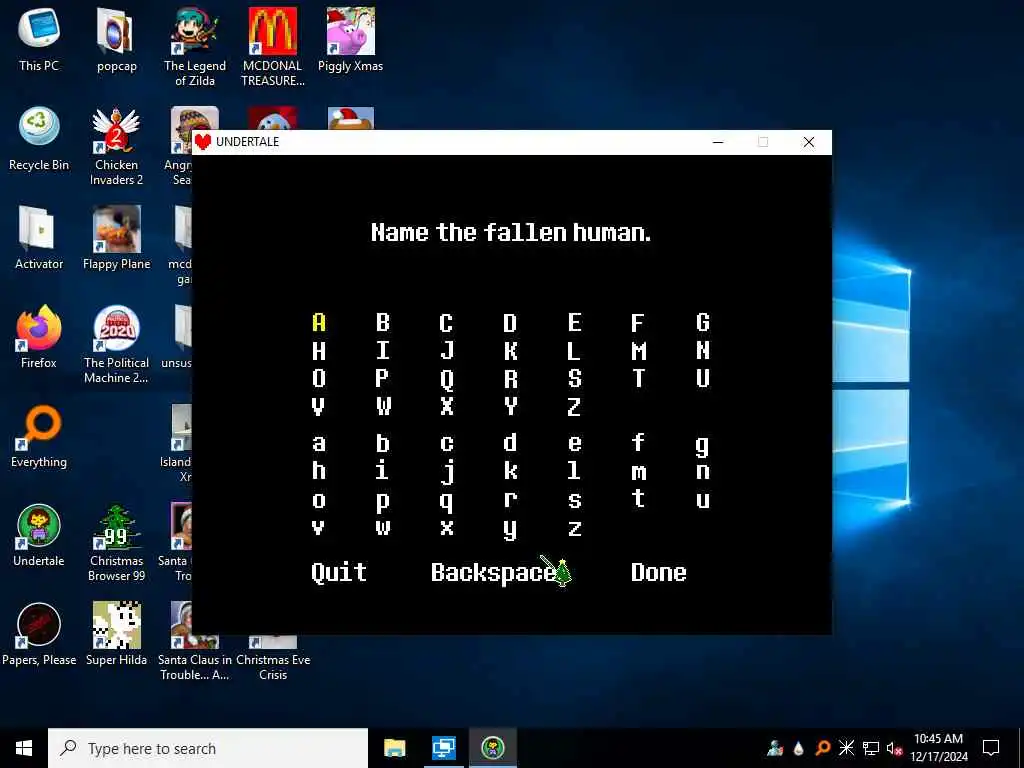1024x768 pixels.
Task: Open the Everything search shortcut
Action: (39, 436)
